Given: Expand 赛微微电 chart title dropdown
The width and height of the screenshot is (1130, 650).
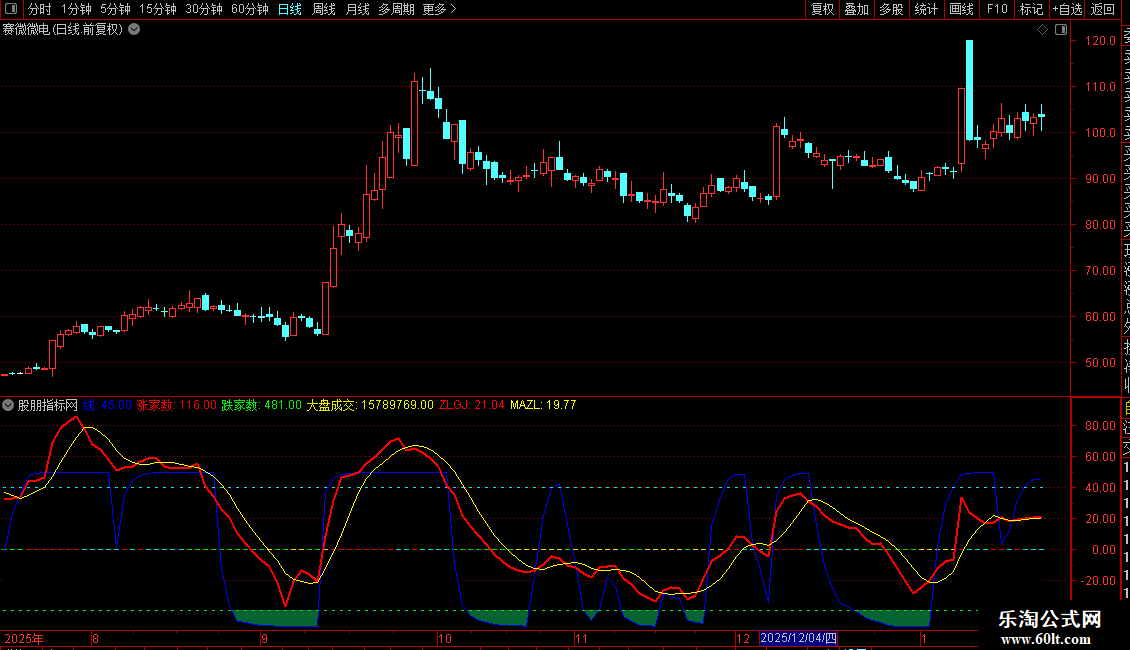Looking at the screenshot, I should [x=134, y=29].
